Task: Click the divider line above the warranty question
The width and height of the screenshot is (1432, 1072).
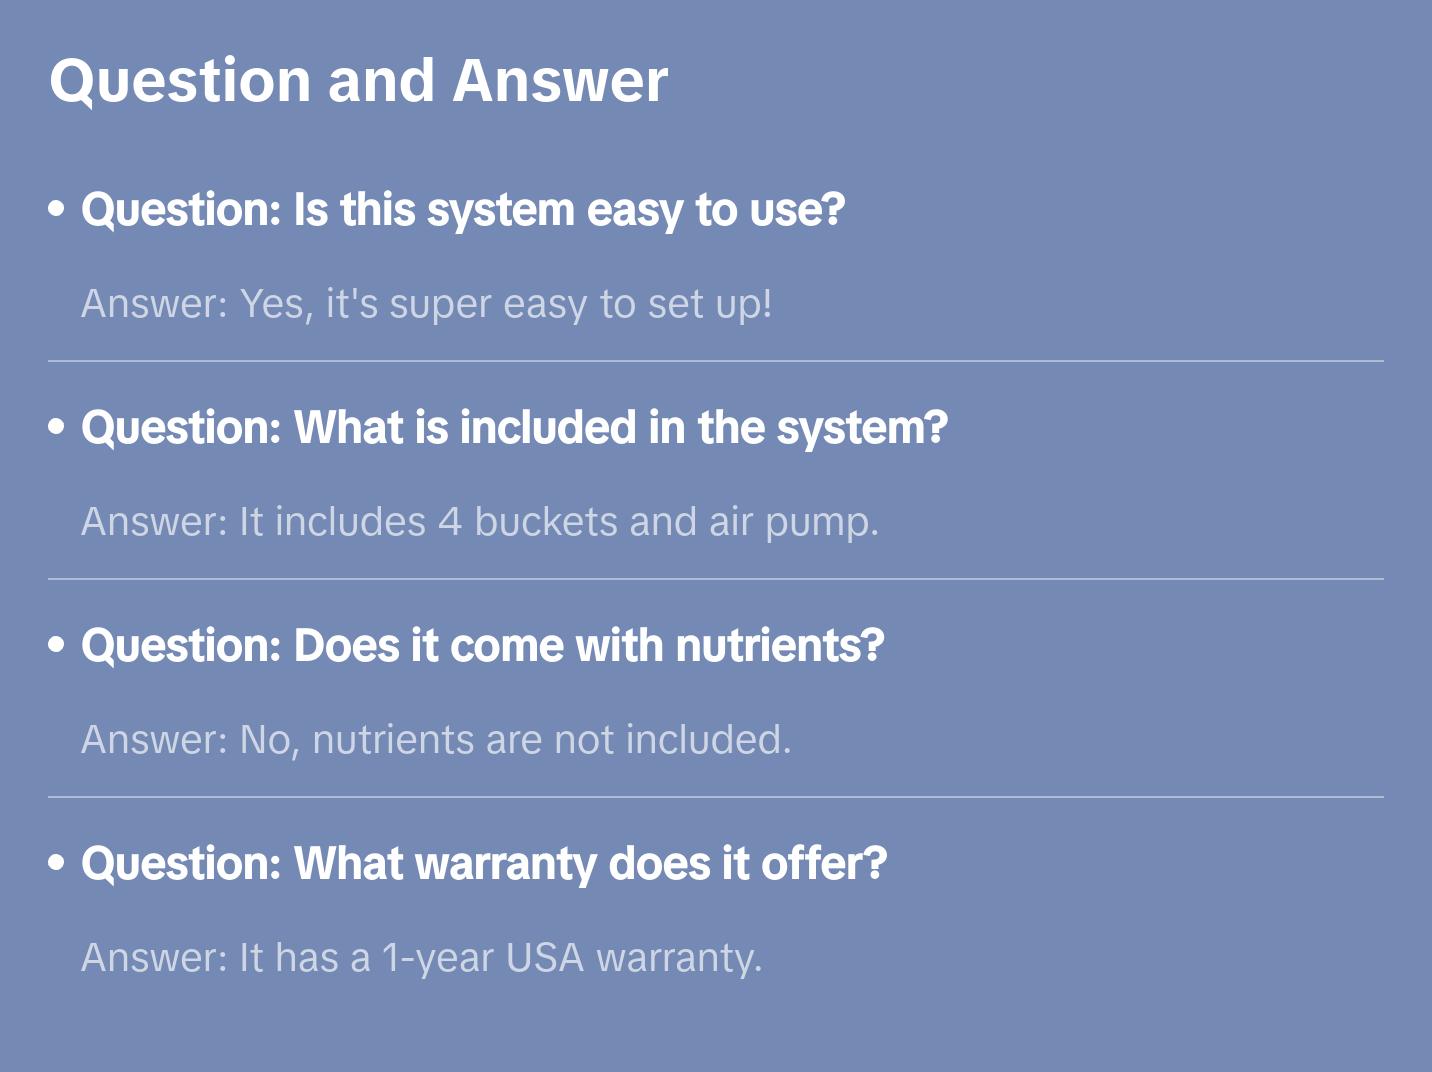Action: click(716, 797)
